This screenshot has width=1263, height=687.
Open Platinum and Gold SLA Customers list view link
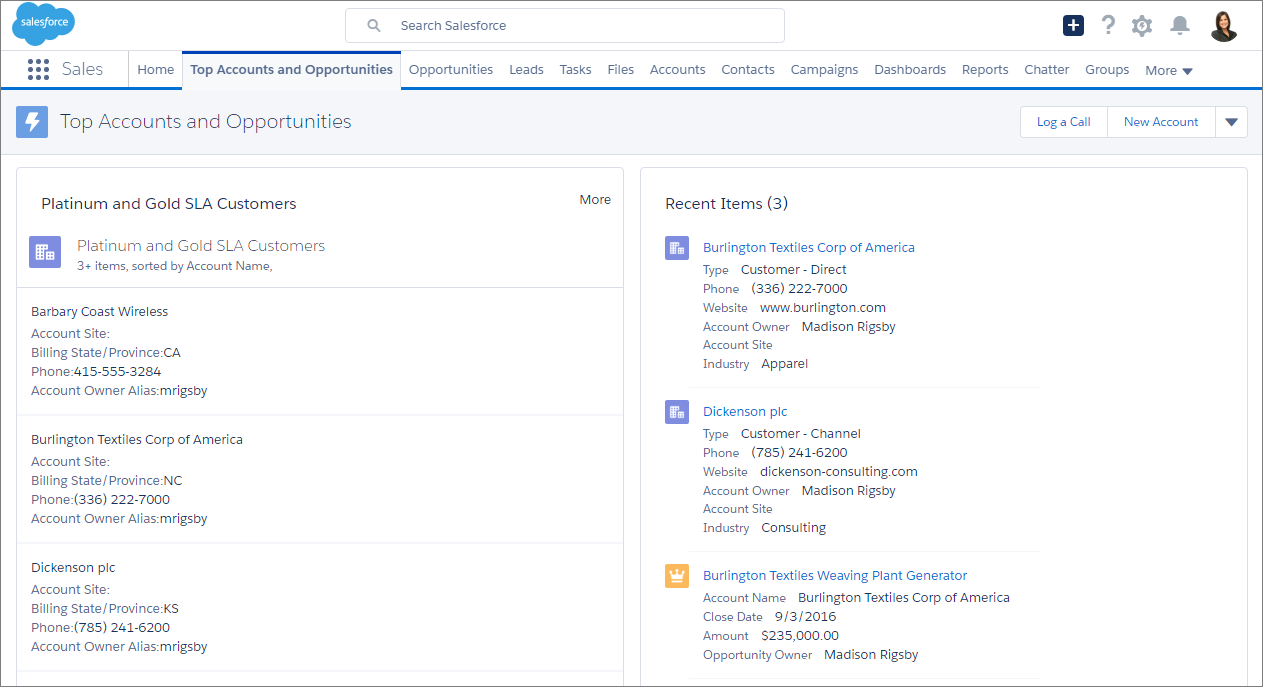pyautogui.click(x=201, y=246)
